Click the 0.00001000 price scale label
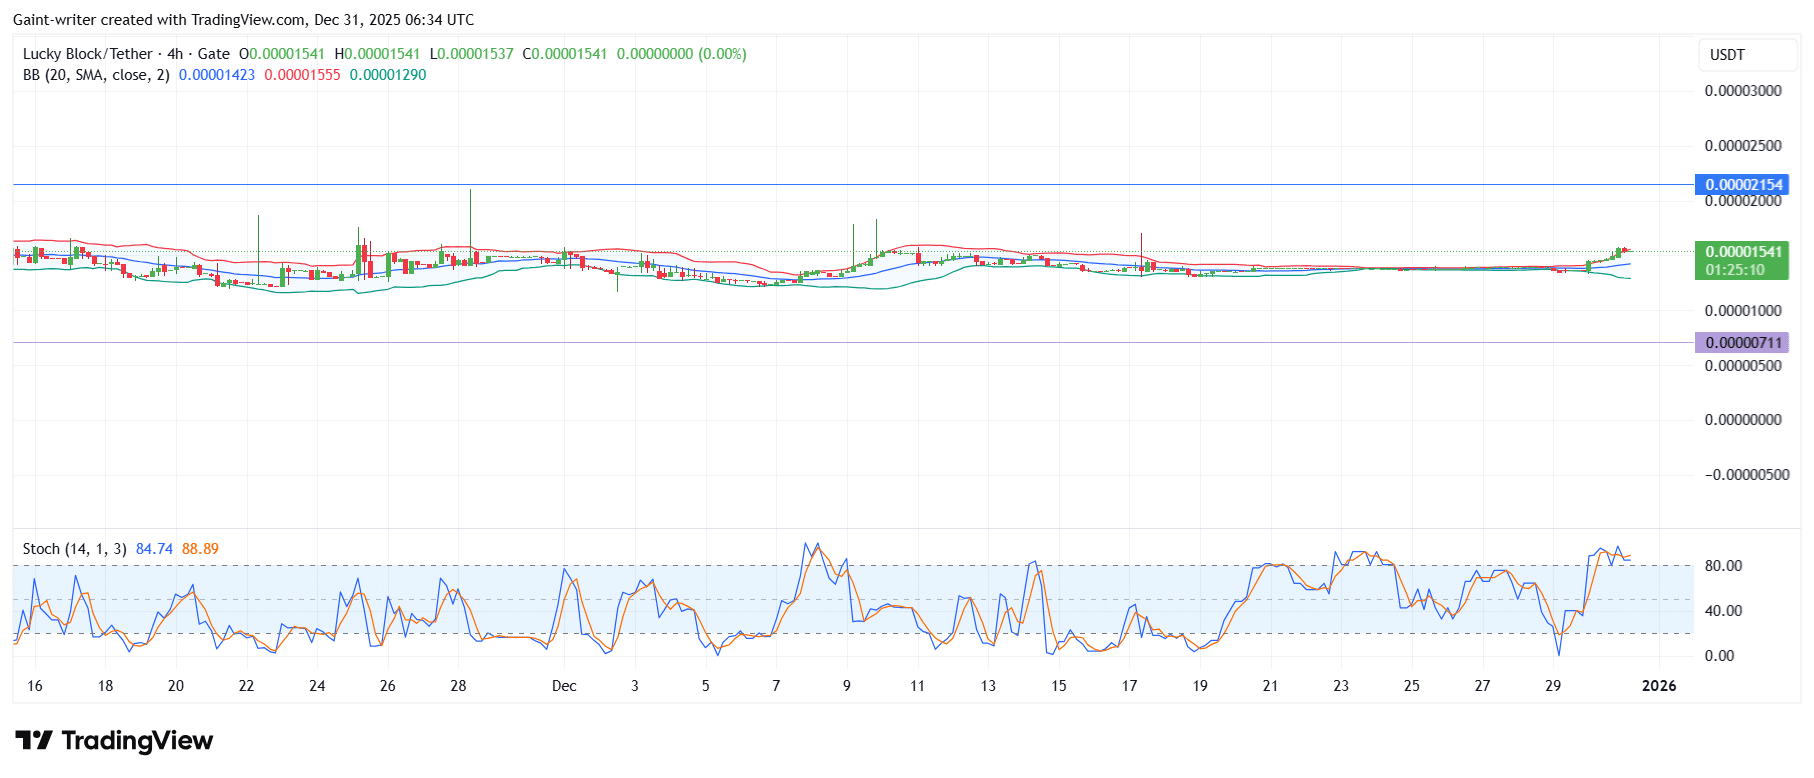Viewport: 1814px width, 778px height. pos(1743,311)
